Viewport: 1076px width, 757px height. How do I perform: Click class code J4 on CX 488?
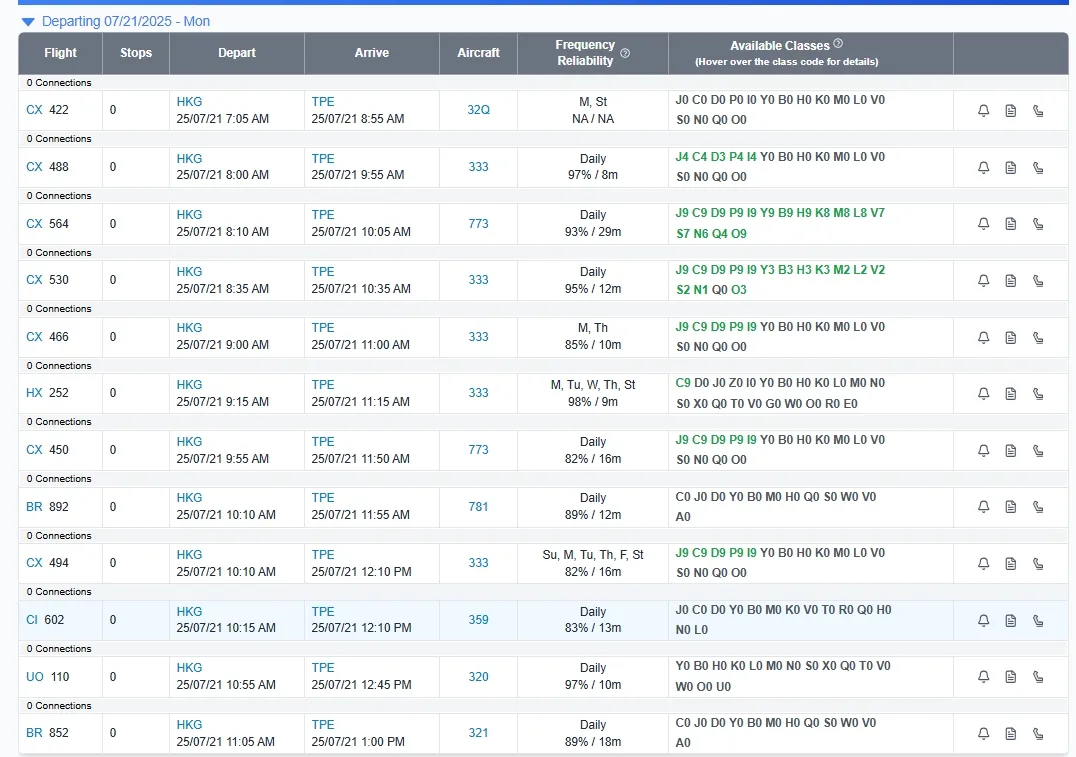[x=682, y=157]
